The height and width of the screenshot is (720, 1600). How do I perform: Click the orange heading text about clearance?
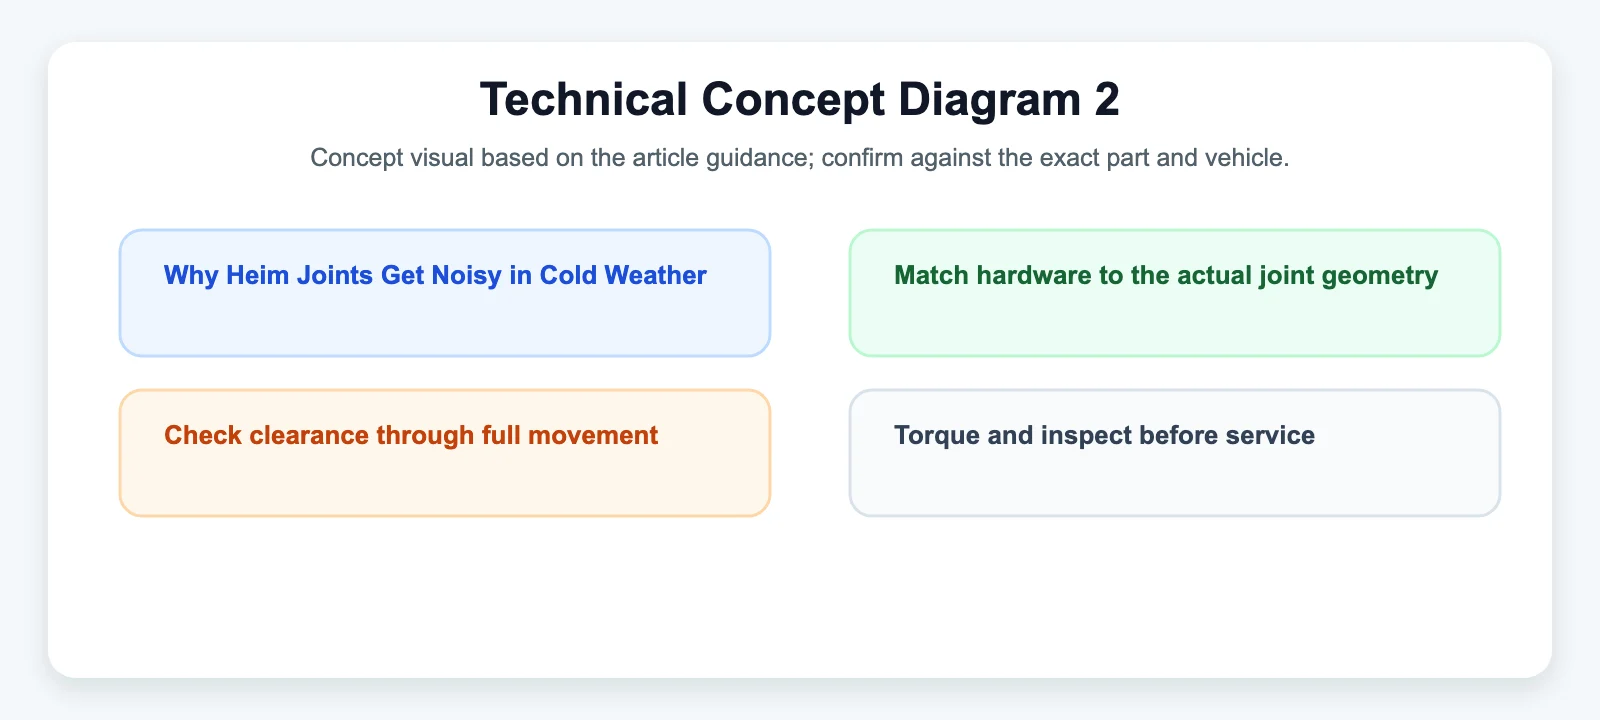(x=411, y=436)
